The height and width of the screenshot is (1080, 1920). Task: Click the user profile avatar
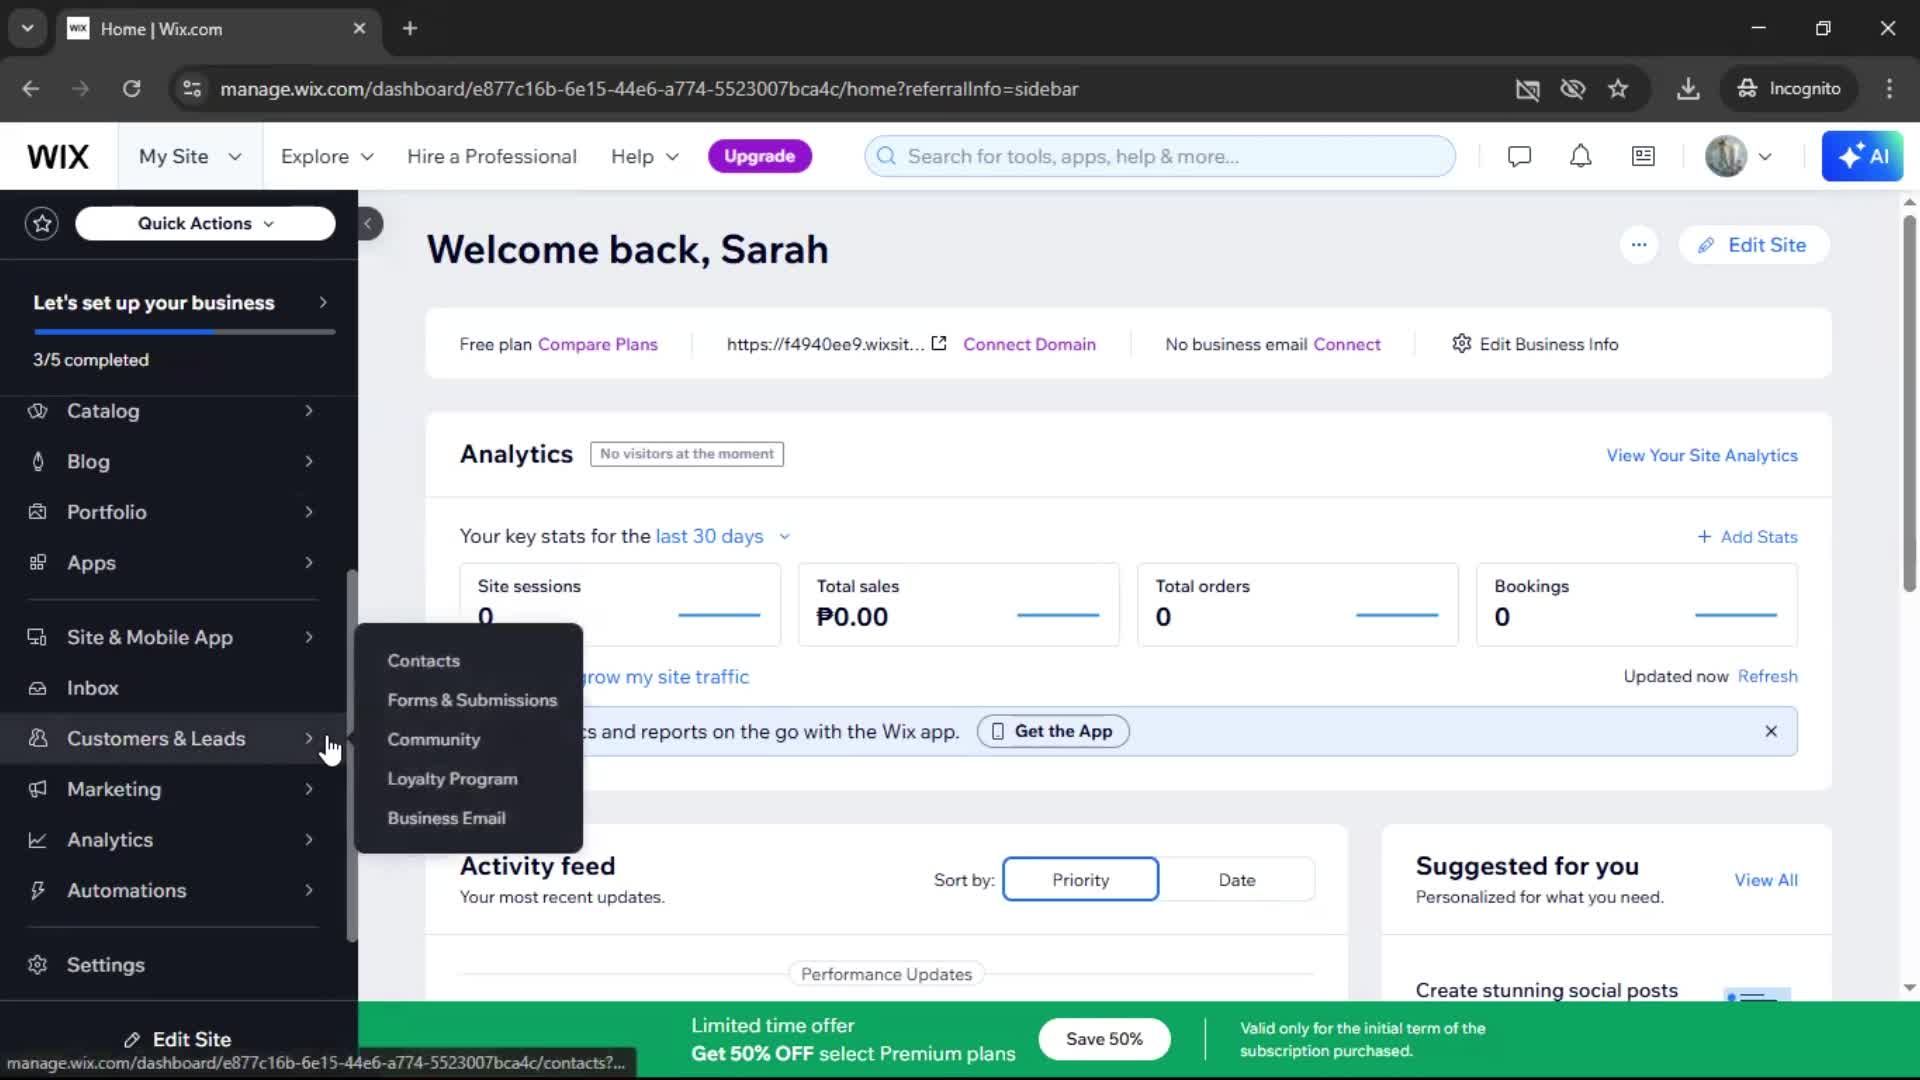[x=1726, y=156]
